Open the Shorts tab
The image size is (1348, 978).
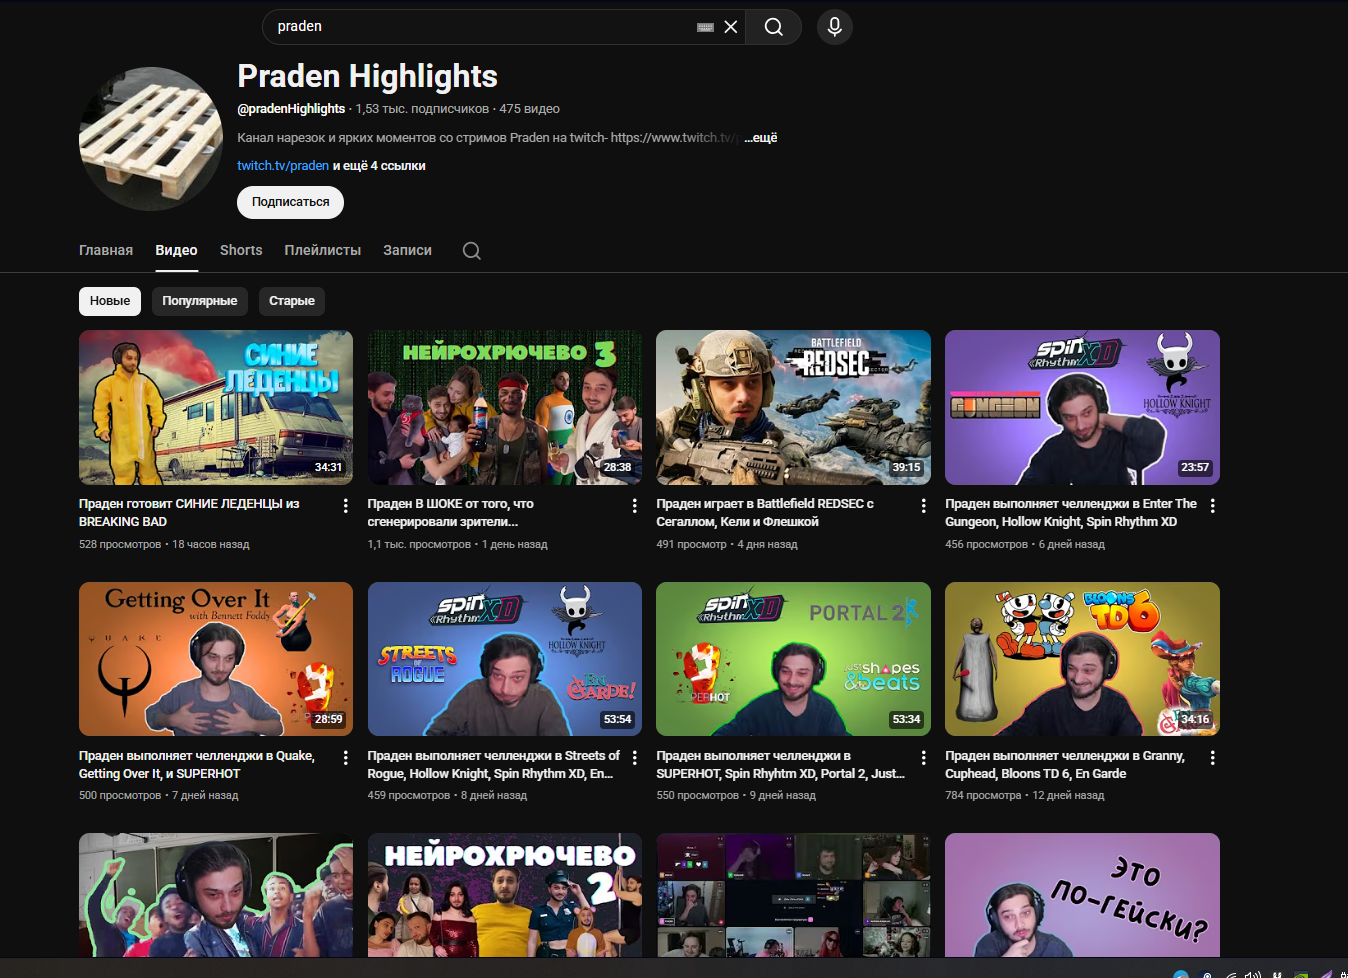[241, 250]
